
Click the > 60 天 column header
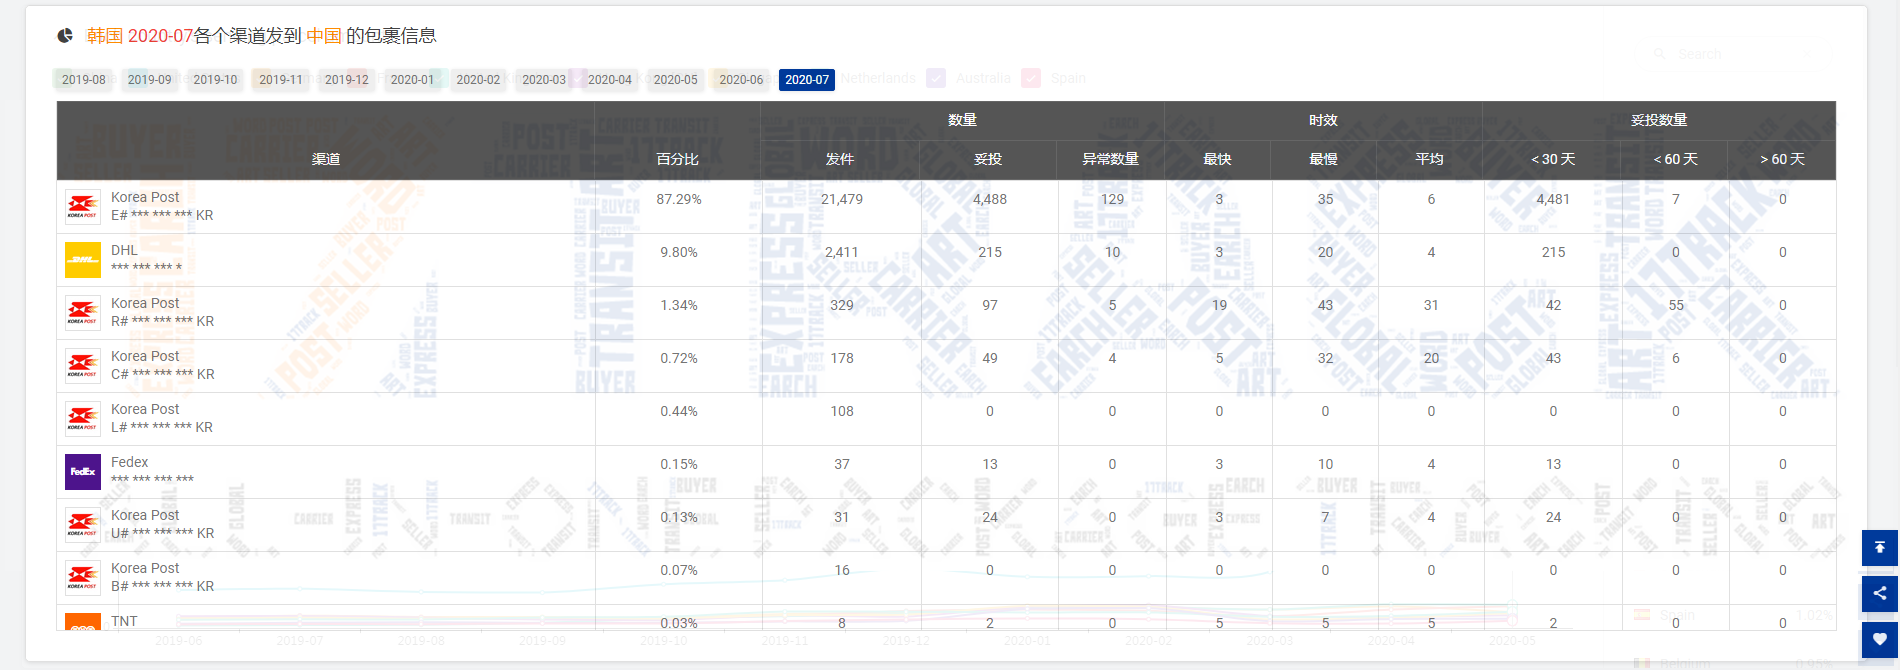tap(1782, 159)
